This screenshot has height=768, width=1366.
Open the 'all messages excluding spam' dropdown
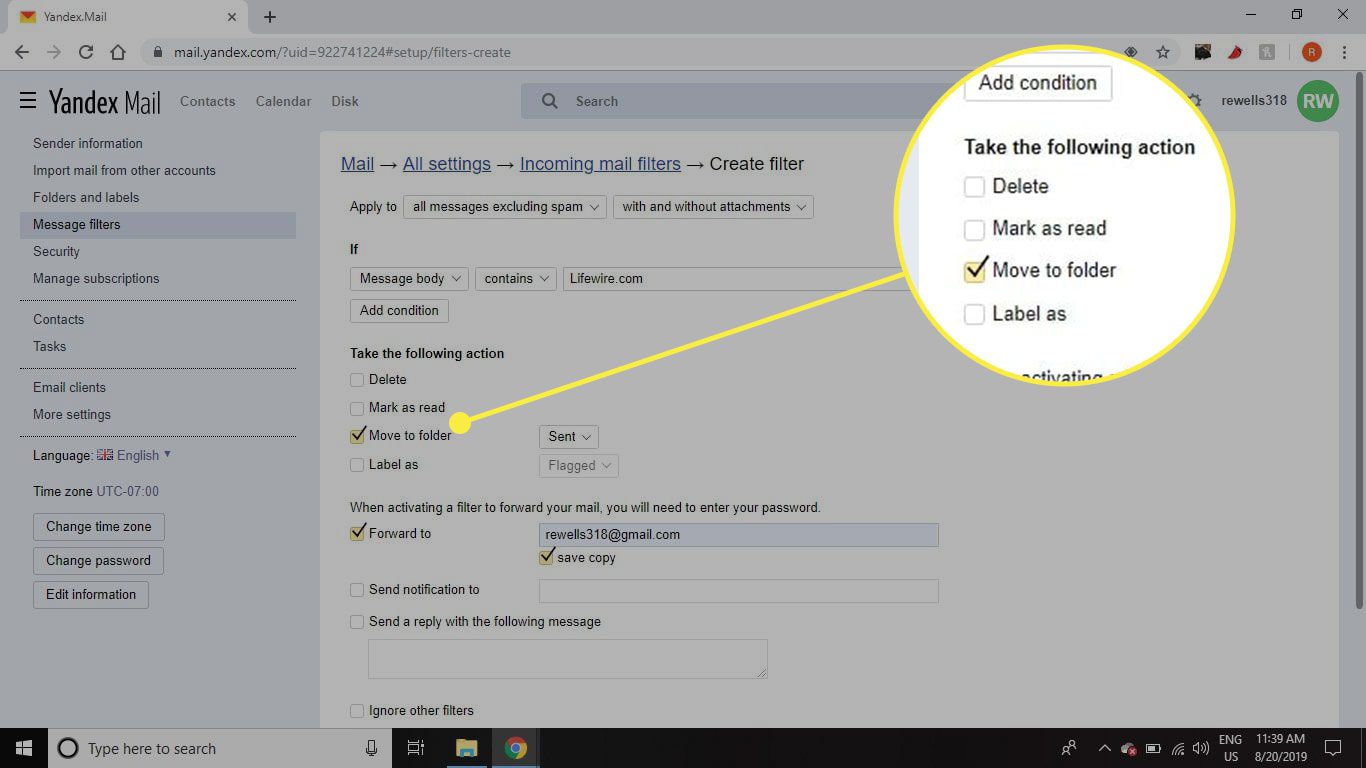tap(505, 207)
